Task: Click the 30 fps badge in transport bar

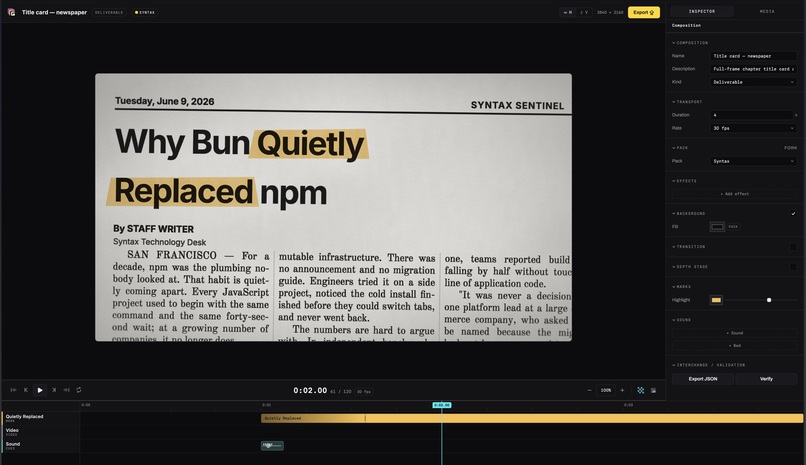Action: click(364, 392)
